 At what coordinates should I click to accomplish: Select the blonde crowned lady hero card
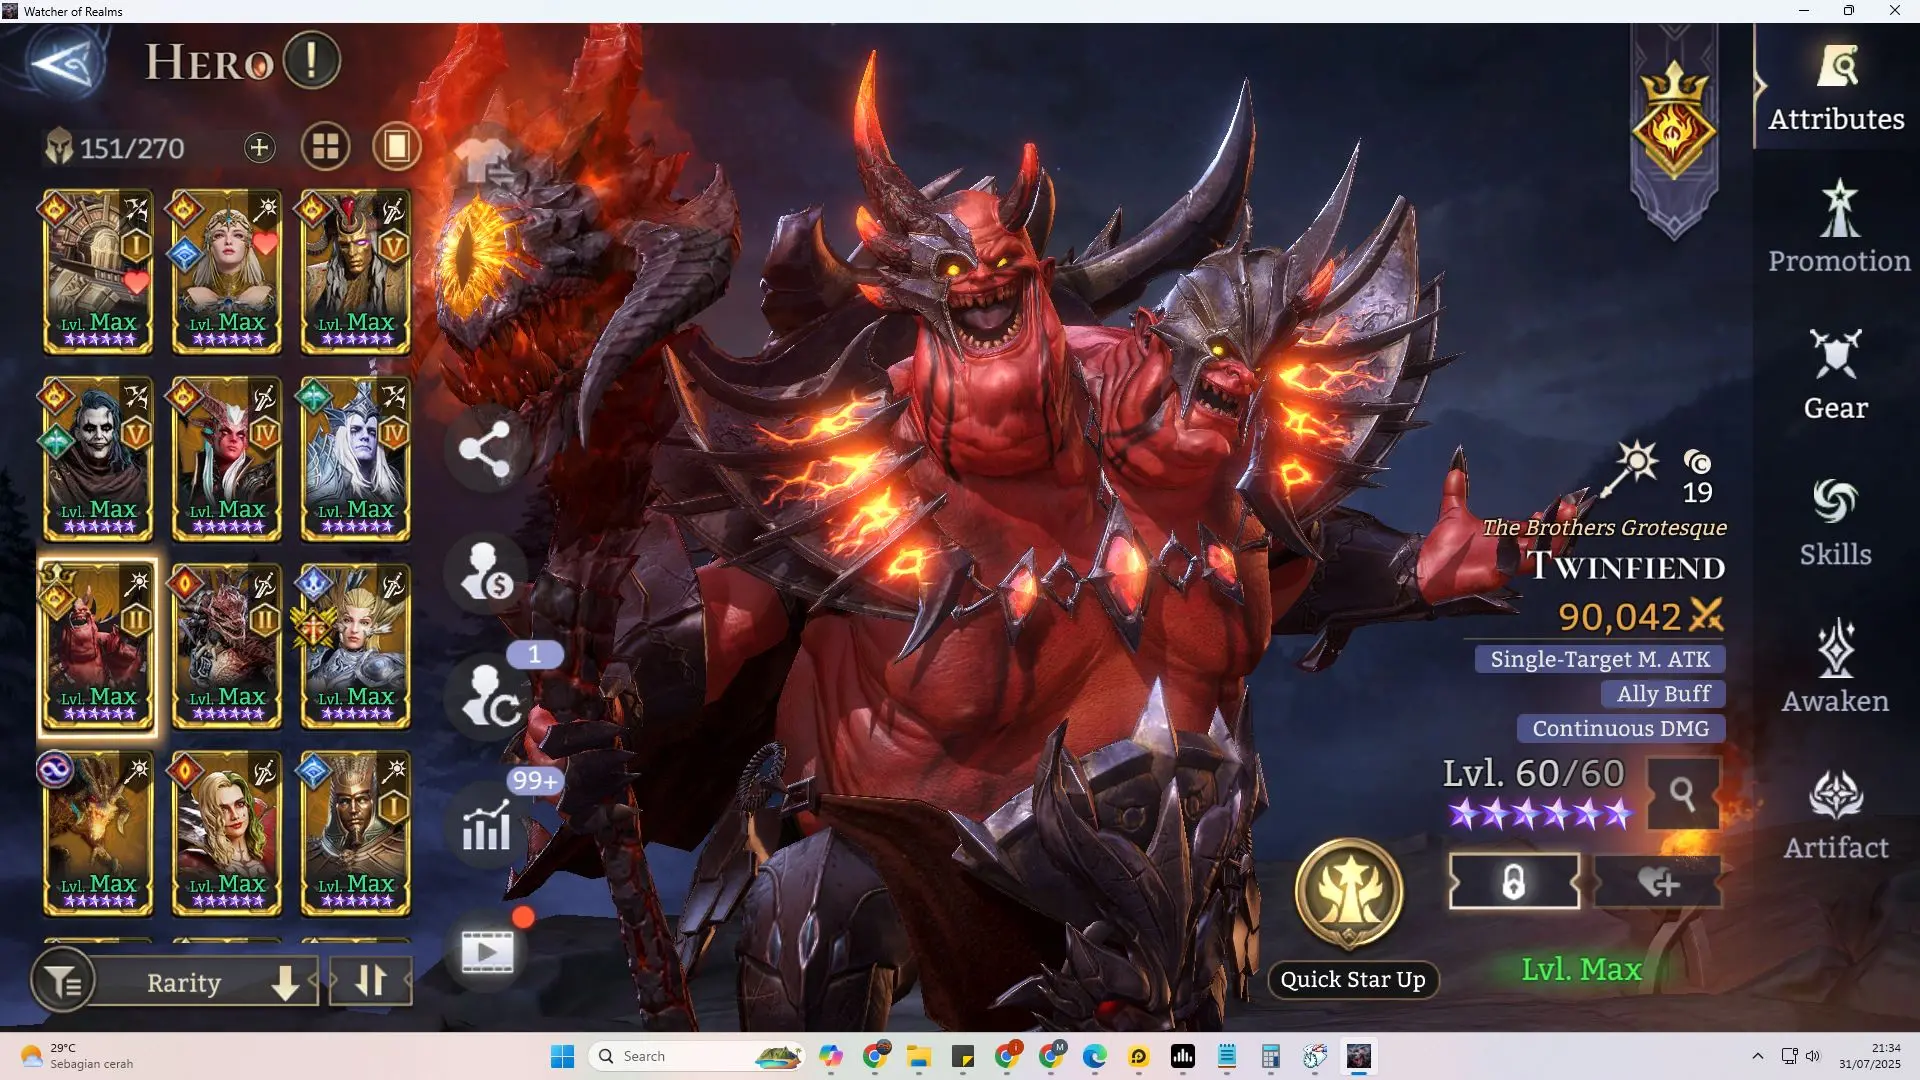coord(227,271)
